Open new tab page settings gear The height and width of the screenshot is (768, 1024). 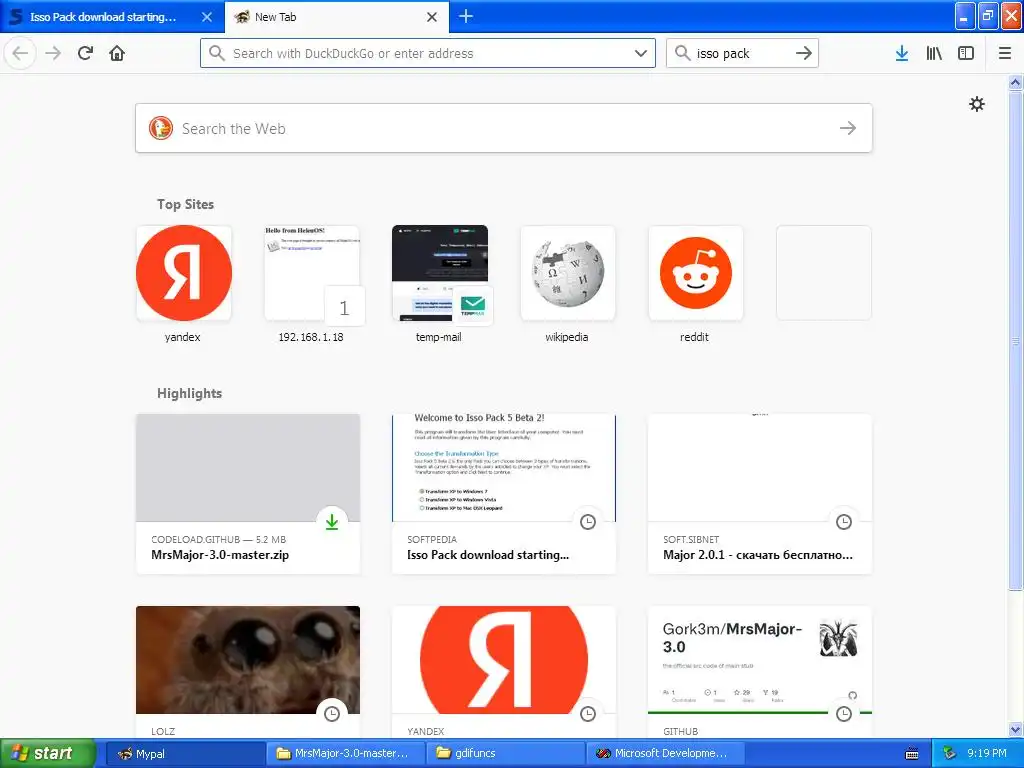976,104
